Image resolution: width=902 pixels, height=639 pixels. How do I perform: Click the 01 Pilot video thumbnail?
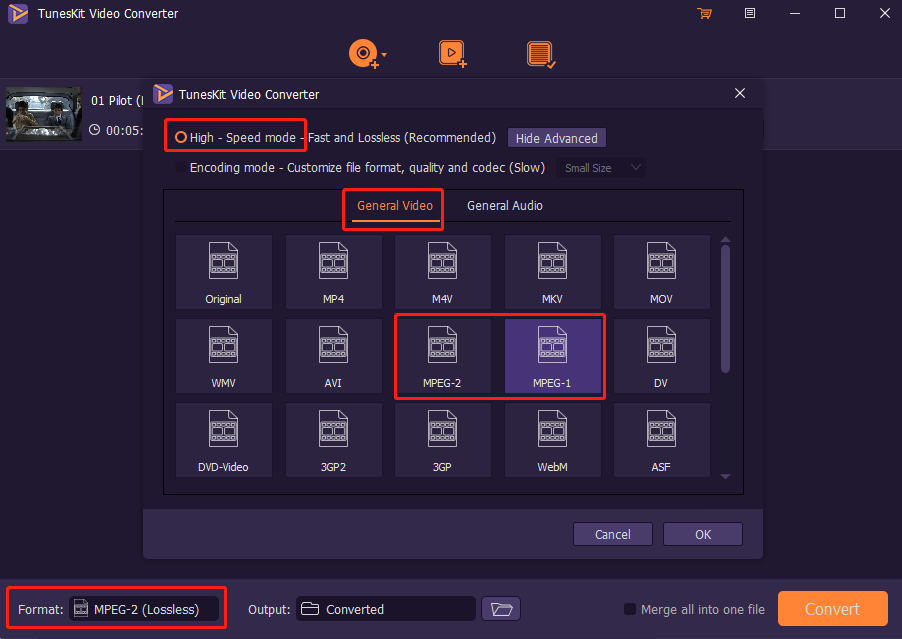pyautogui.click(x=44, y=114)
